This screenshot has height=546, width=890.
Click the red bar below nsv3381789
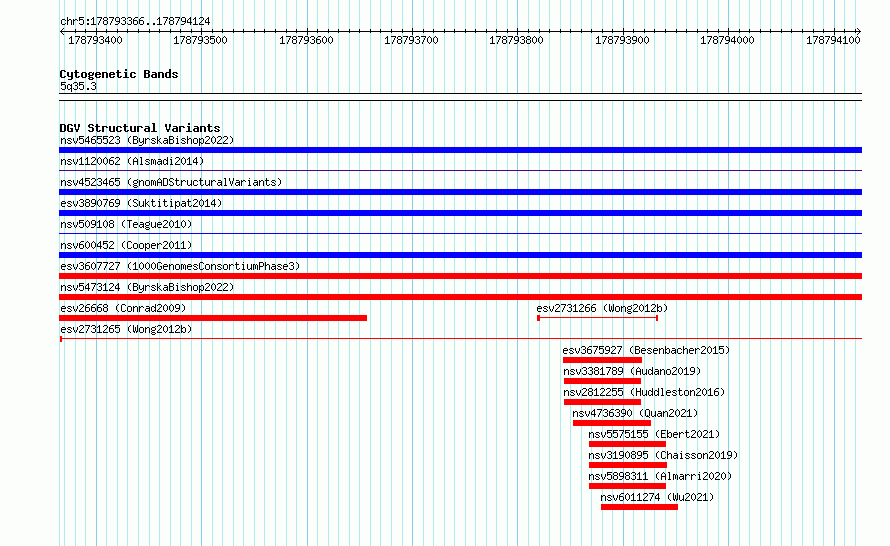coord(602,381)
